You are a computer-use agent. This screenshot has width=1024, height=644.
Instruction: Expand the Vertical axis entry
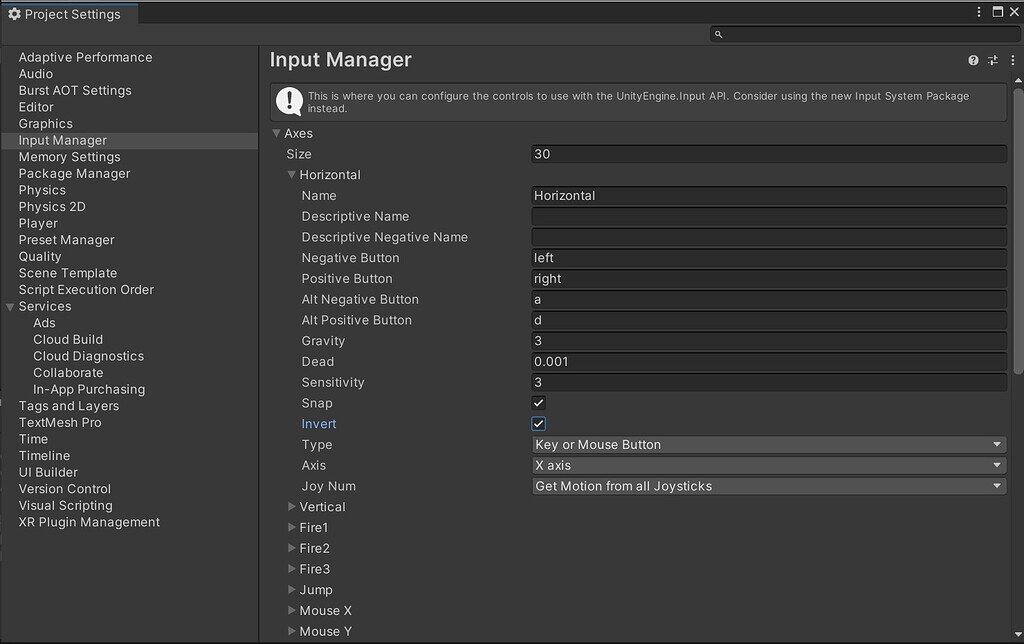(x=290, y=507)
